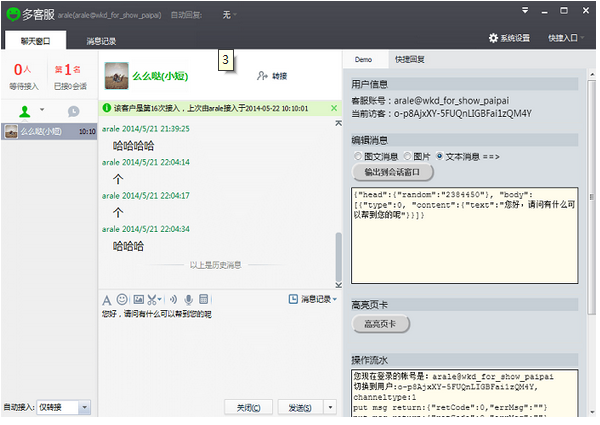The height and width of the screenshot is (425, 600).
Task: Click the scissors screenshot tool
Action: tap(152, 299)
